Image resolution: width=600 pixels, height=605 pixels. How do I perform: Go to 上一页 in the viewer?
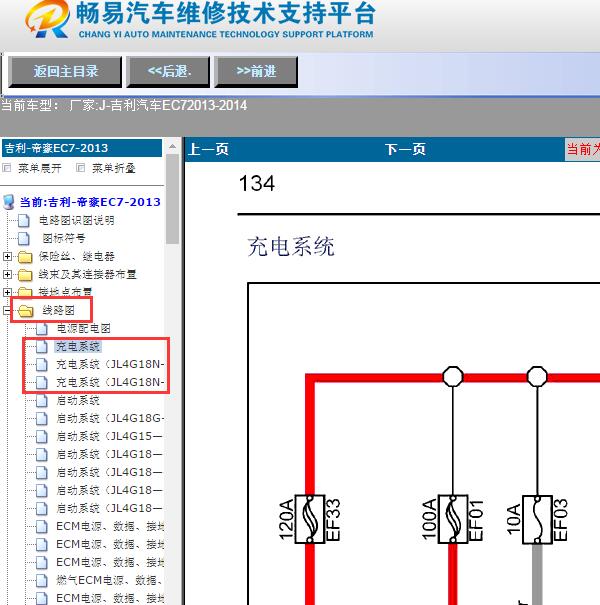click(208, 149)
